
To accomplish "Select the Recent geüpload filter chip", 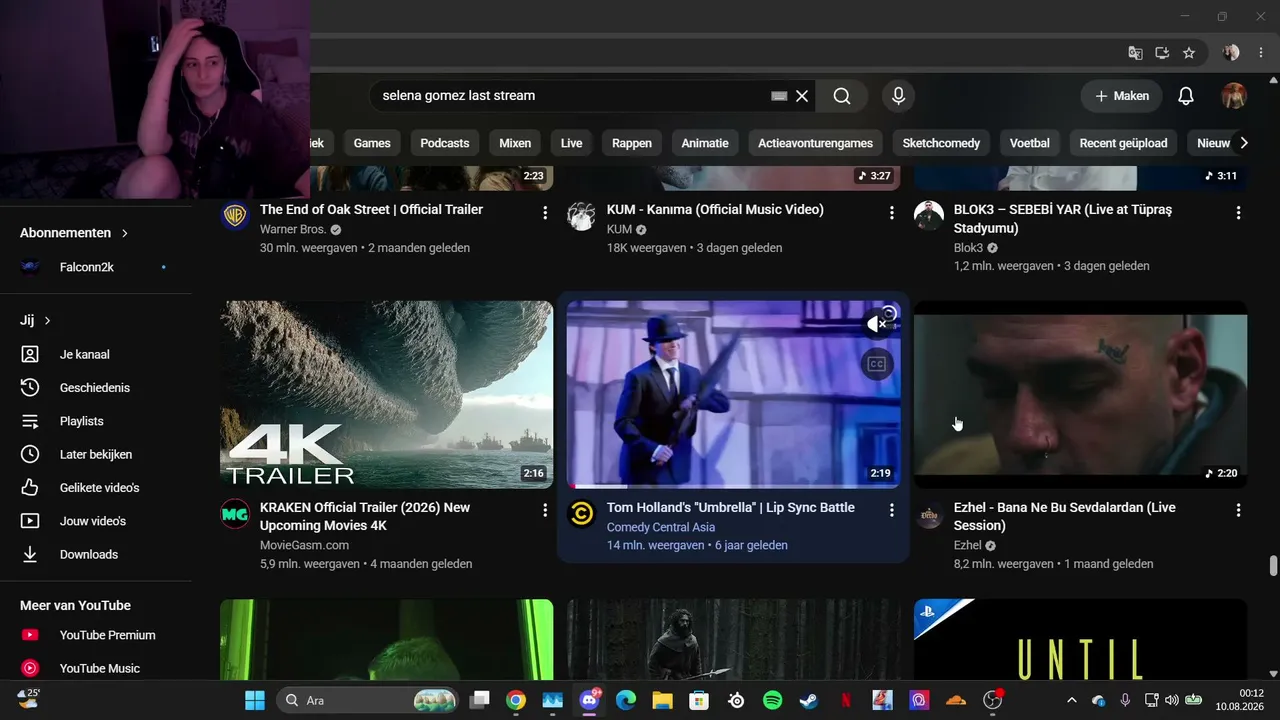I will point(1124,143).
